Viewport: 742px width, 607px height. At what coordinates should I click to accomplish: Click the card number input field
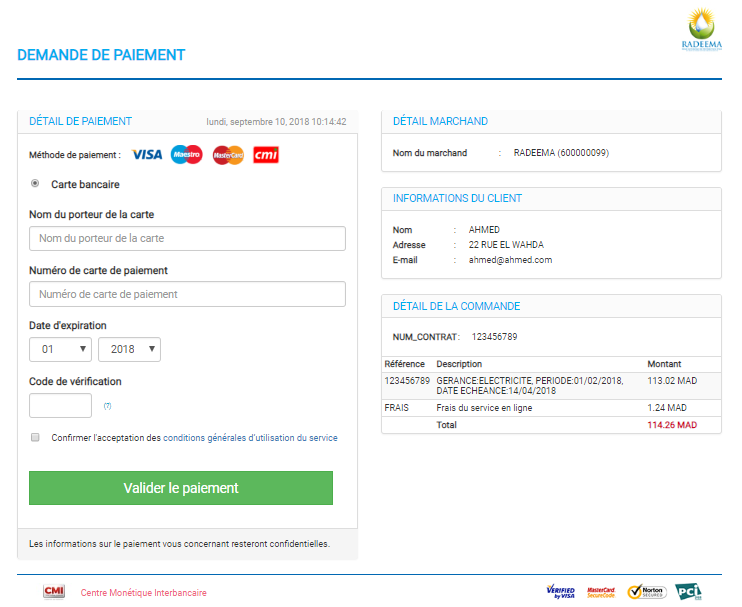point(187,294)
